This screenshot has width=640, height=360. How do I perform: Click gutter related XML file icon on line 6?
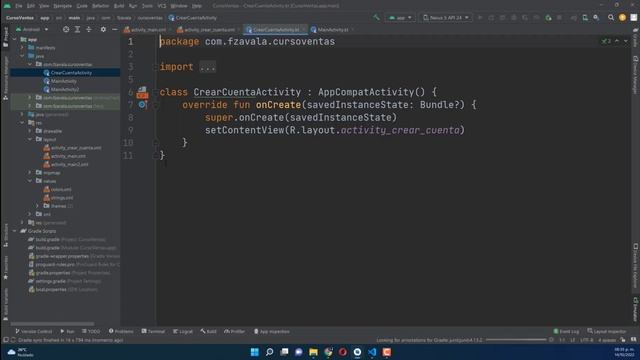pos(142,92)
